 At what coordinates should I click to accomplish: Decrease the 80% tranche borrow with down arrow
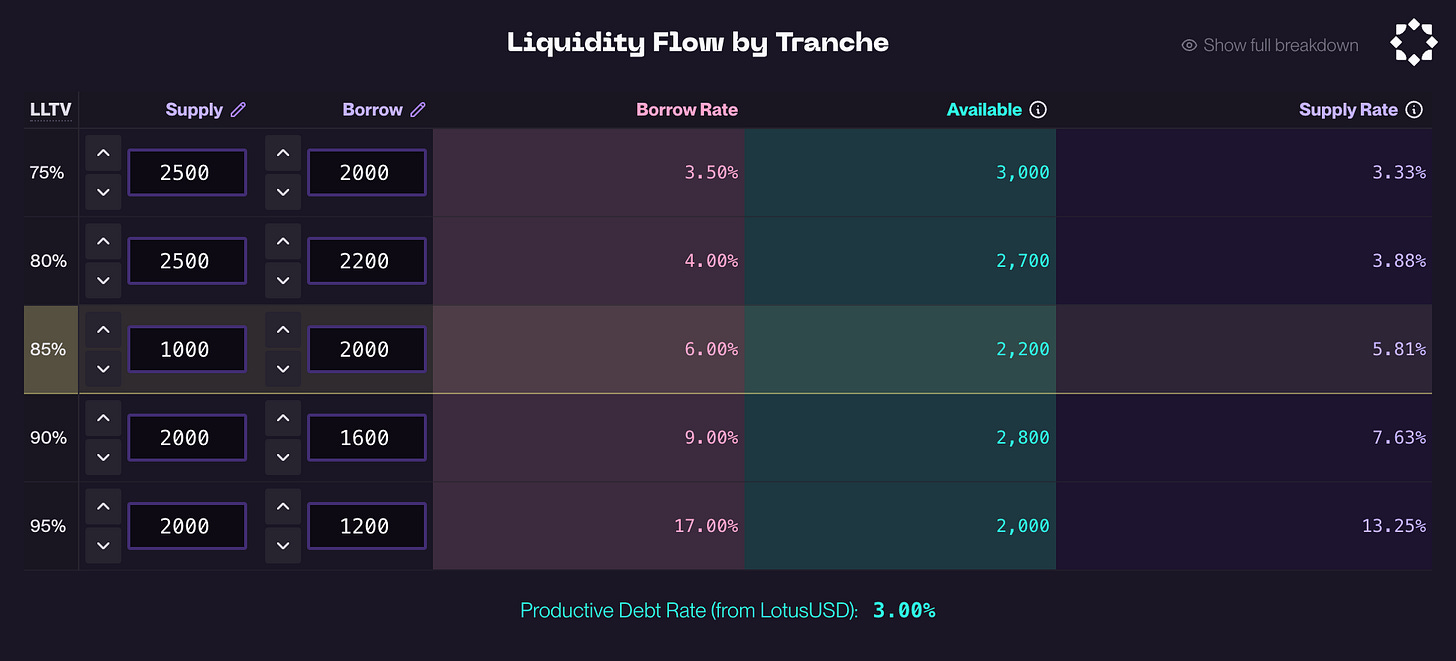pyautogui.click(x=283, y=280)
